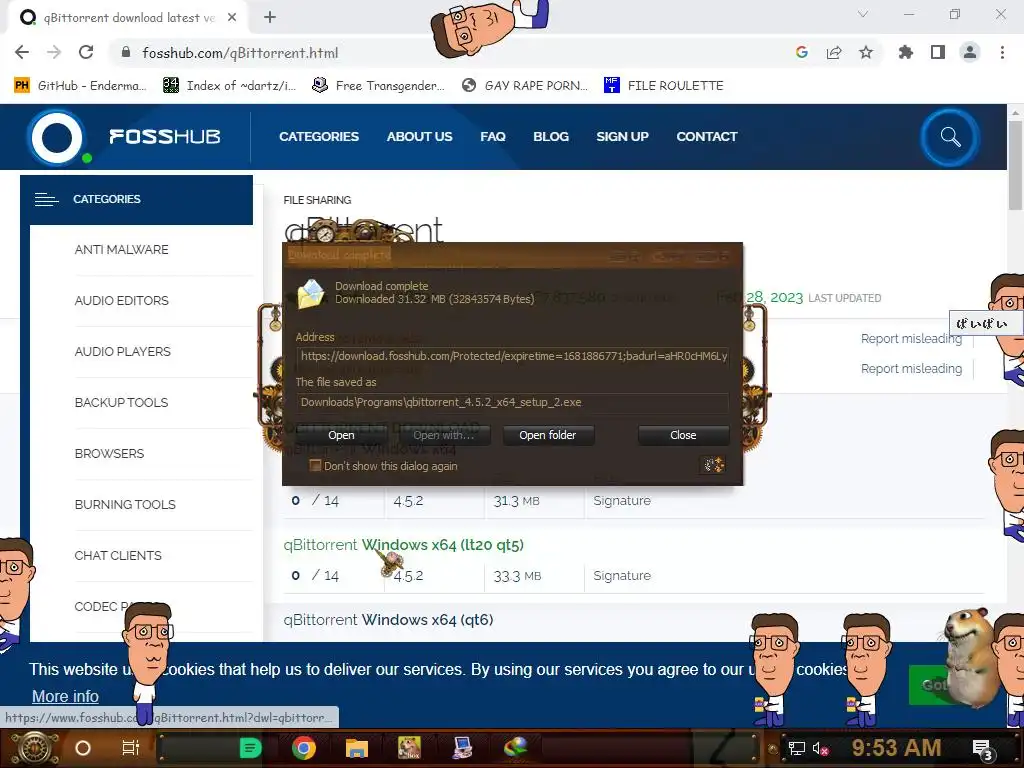Click the network icon in system tray
The height and width of the screenshot is (768, 1024).
[796, 749]
